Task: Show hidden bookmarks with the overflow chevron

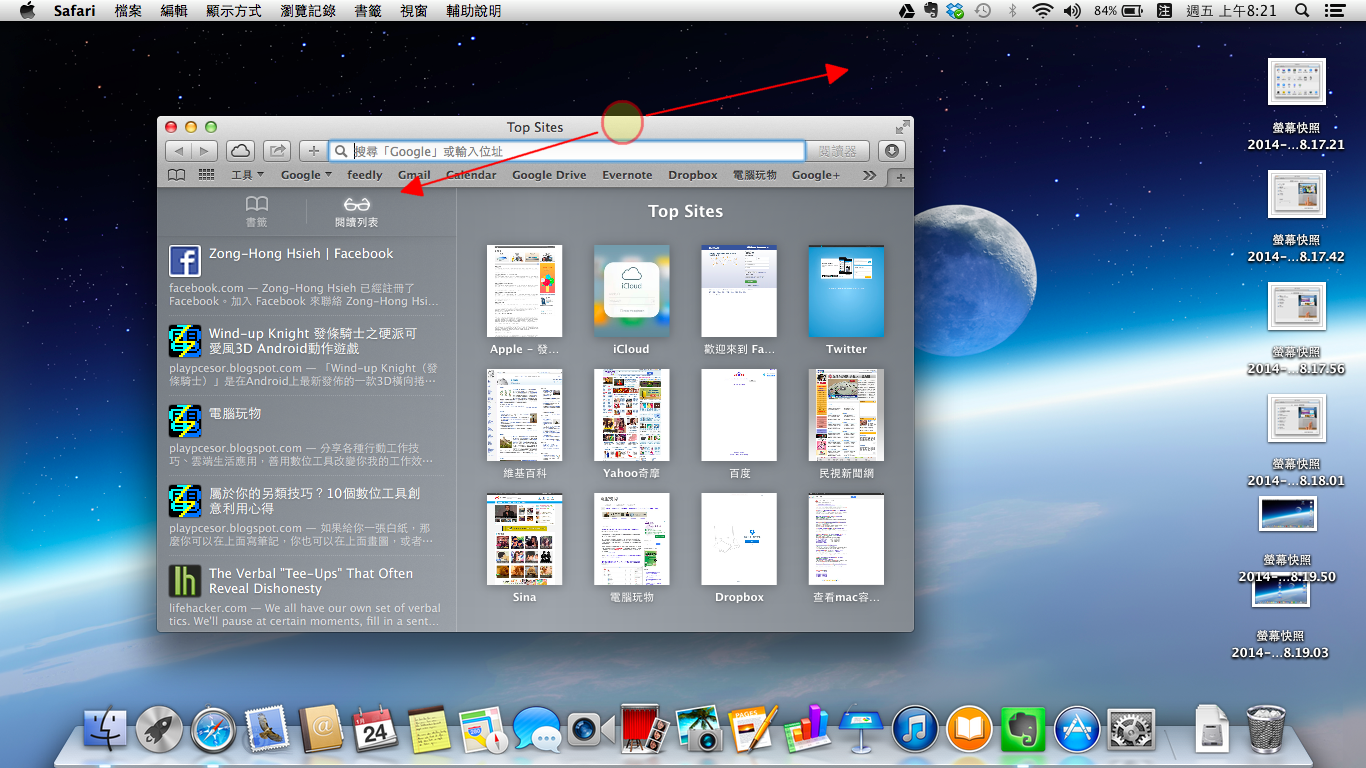Action: [x=869, y=175]
